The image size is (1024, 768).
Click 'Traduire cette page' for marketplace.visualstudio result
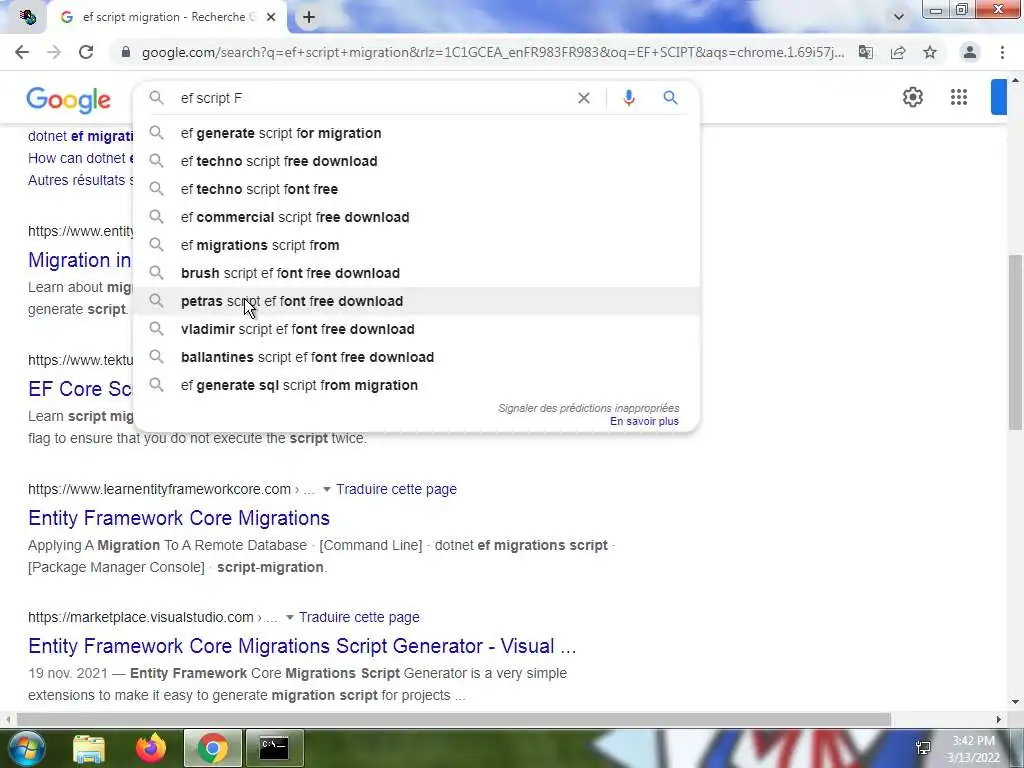(x=359, y=617)
